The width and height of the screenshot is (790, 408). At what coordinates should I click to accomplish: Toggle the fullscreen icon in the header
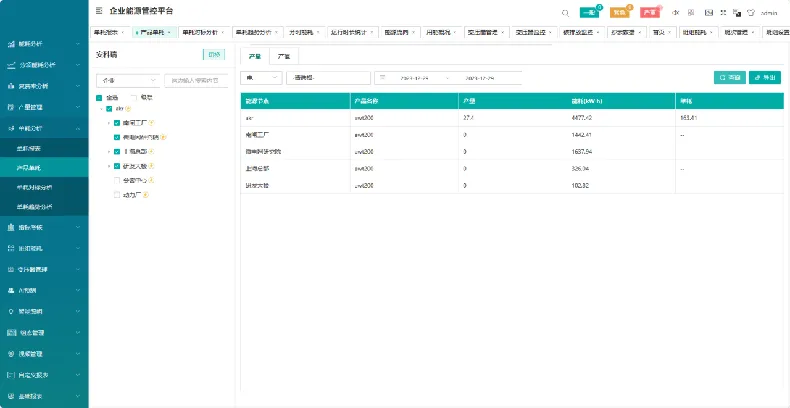723,13
